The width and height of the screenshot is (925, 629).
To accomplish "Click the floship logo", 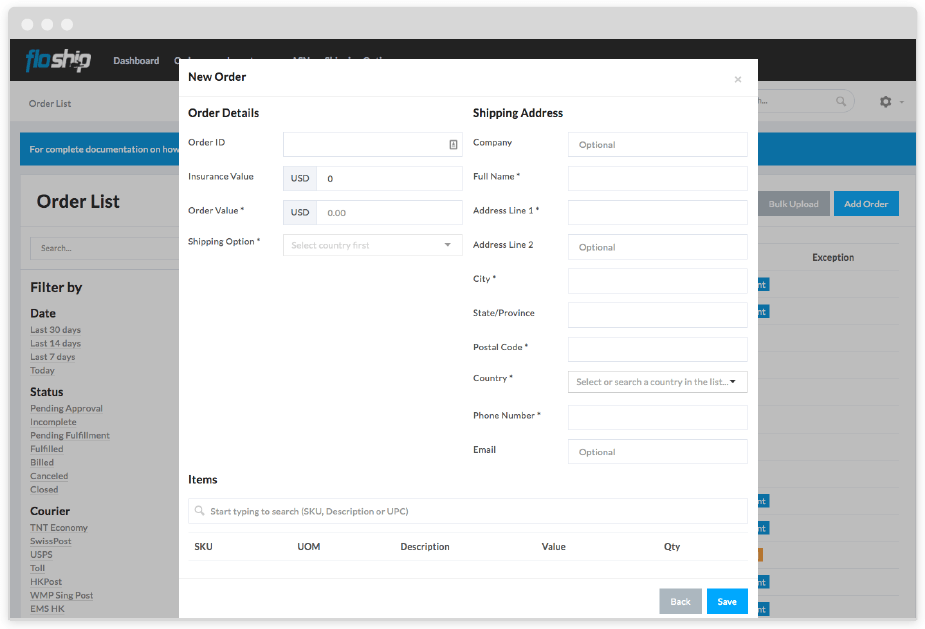I will (58, 61).
